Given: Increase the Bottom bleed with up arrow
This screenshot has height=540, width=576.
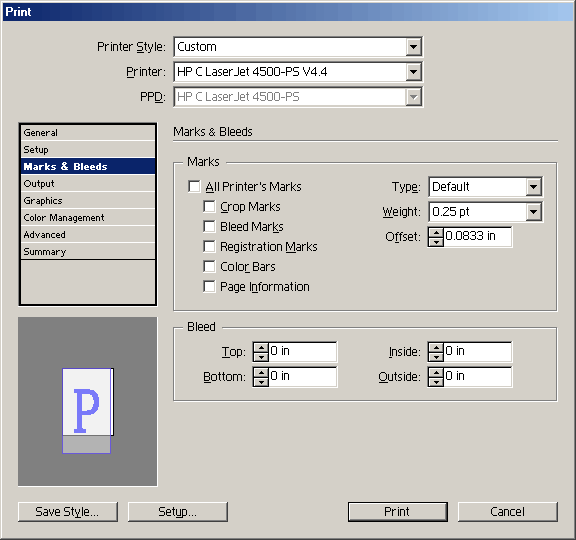Looking at the screenshot, I should coord(261,373).
